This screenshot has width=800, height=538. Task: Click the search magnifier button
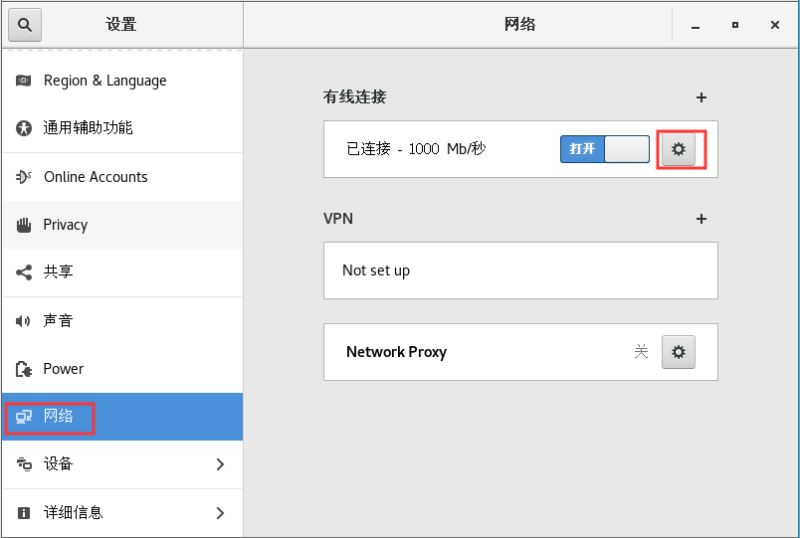[25, 25]
